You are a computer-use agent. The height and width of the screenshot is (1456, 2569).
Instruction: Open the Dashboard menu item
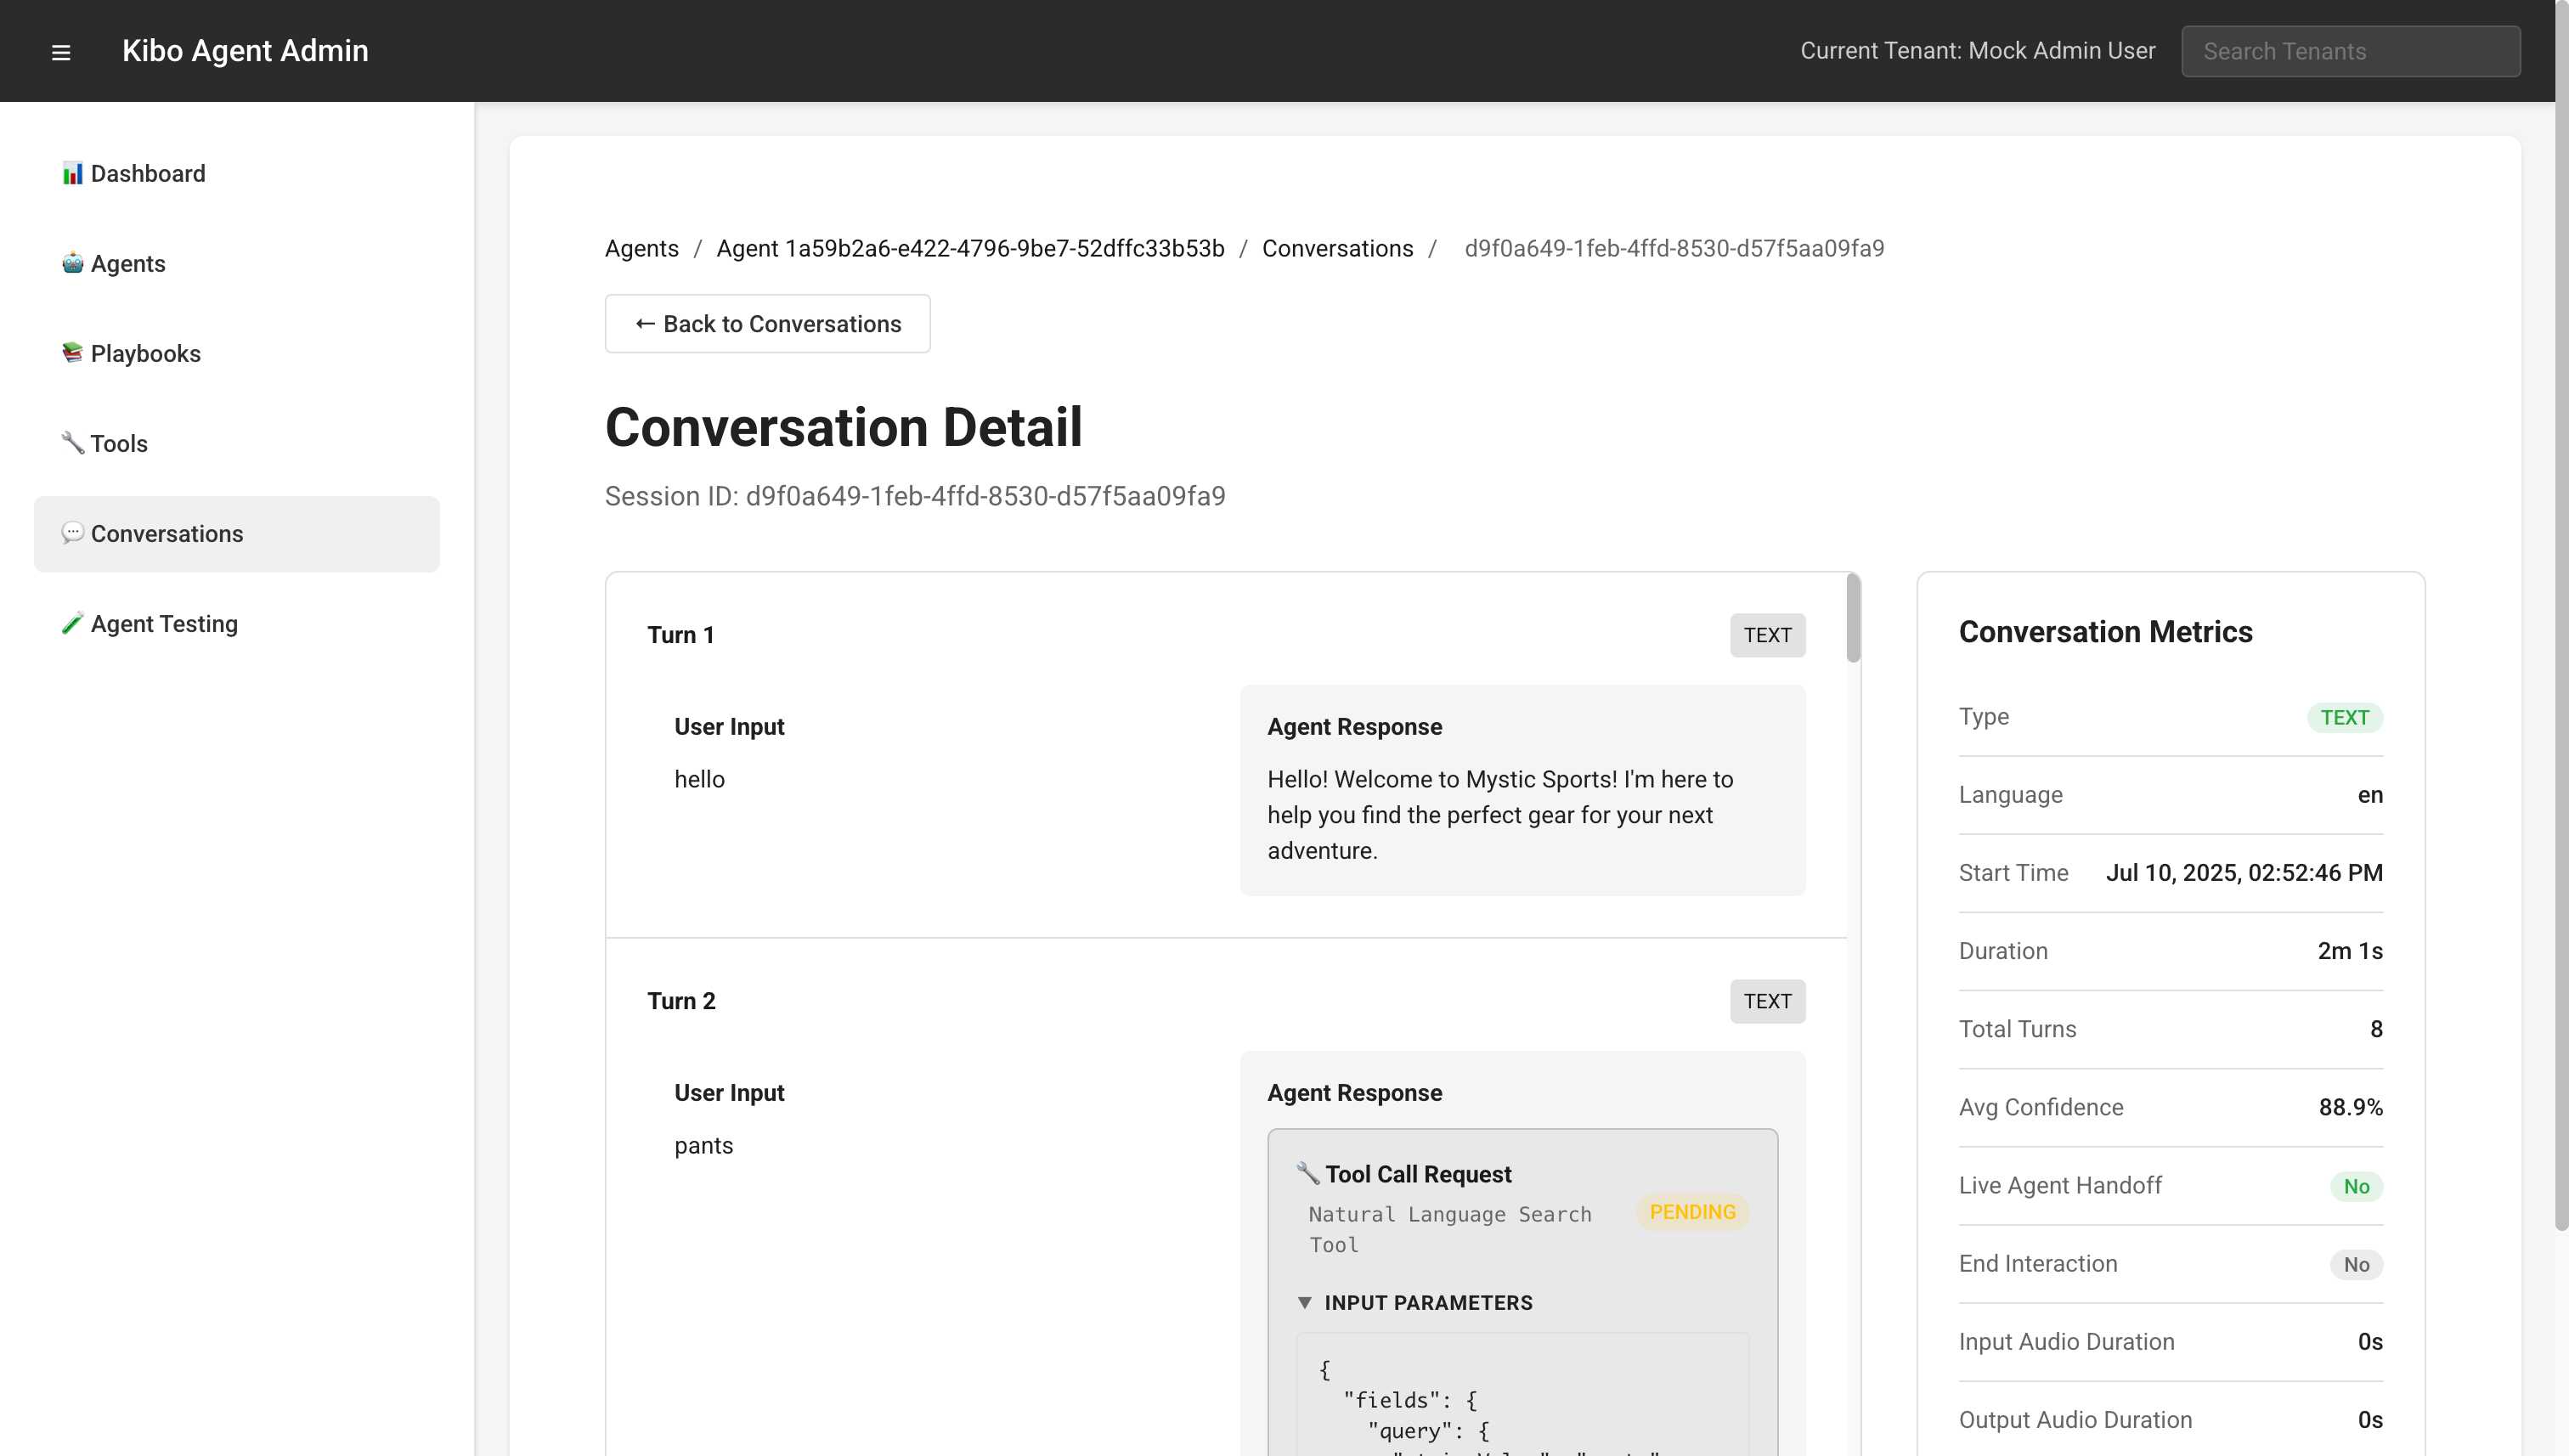pos(237,174)
